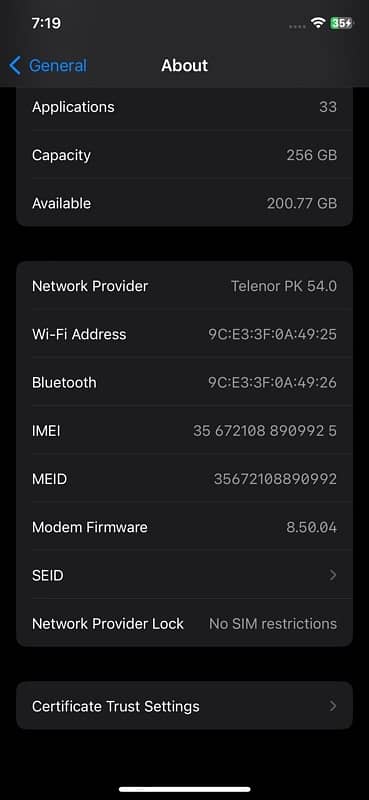Tap the 7:19 clock in status bar

click(46, 23)
